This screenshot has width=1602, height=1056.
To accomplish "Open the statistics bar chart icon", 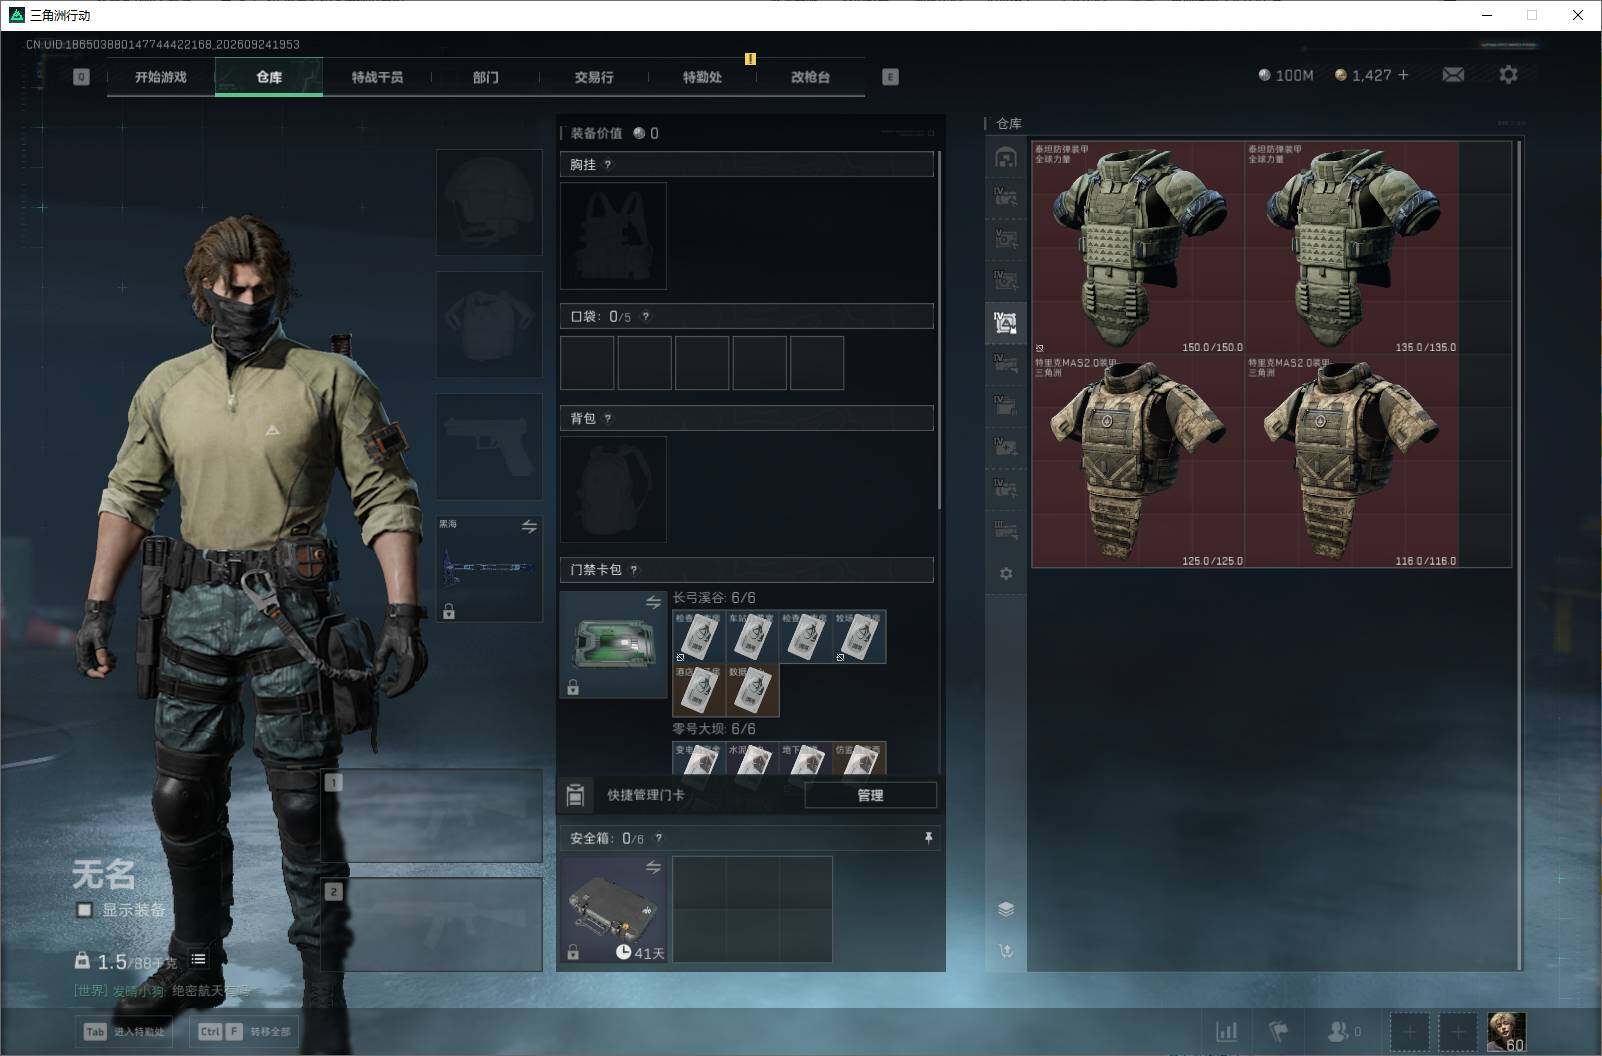I will click(x=1226, y=1031).
